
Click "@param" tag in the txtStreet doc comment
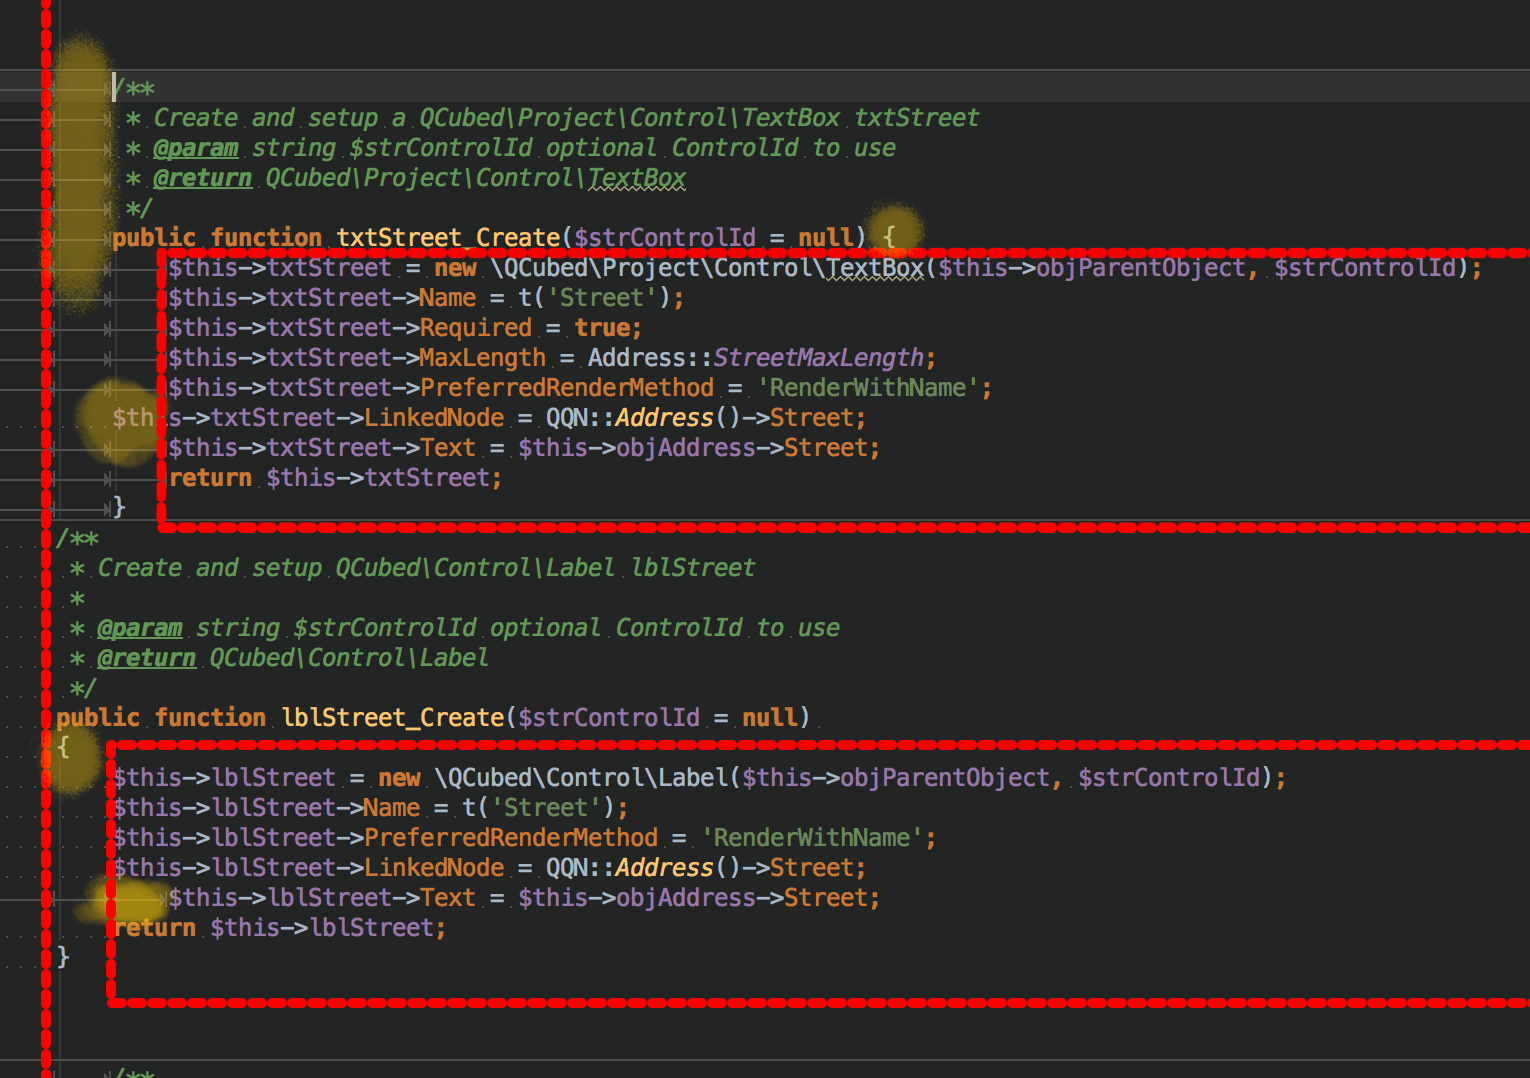click(196, 148)
